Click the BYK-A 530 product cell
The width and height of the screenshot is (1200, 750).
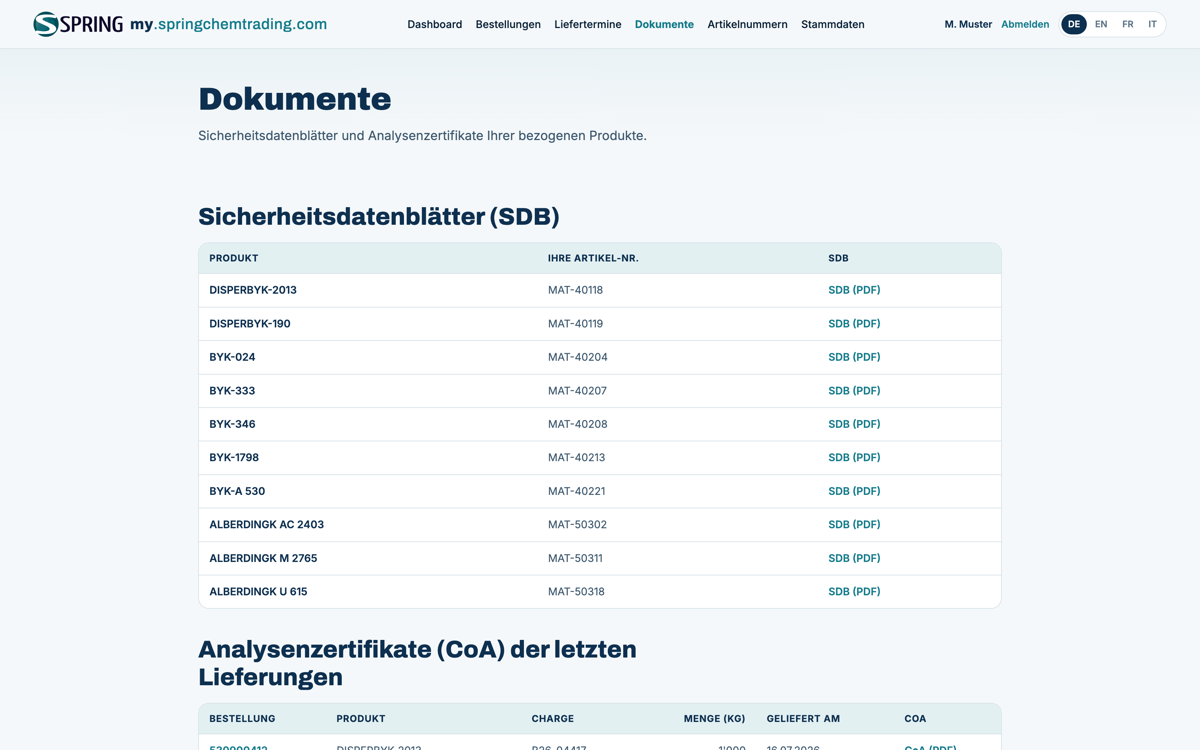point(237,491)
